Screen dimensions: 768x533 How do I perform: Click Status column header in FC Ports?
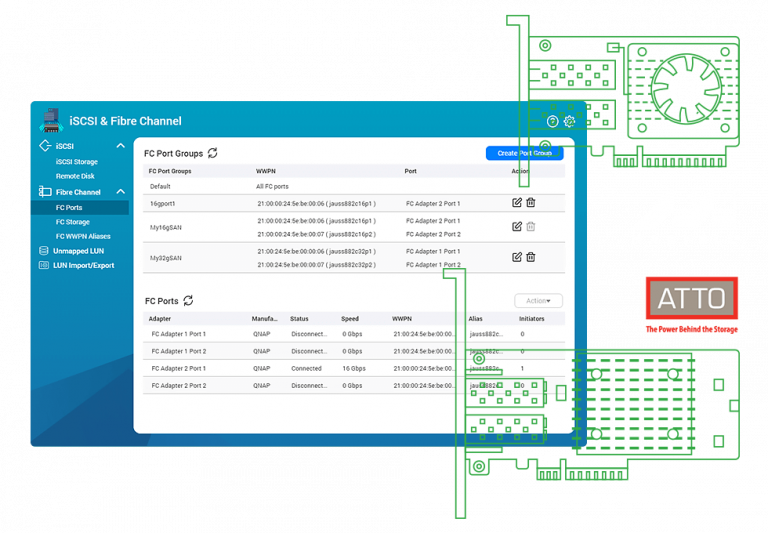click(299, 319)
